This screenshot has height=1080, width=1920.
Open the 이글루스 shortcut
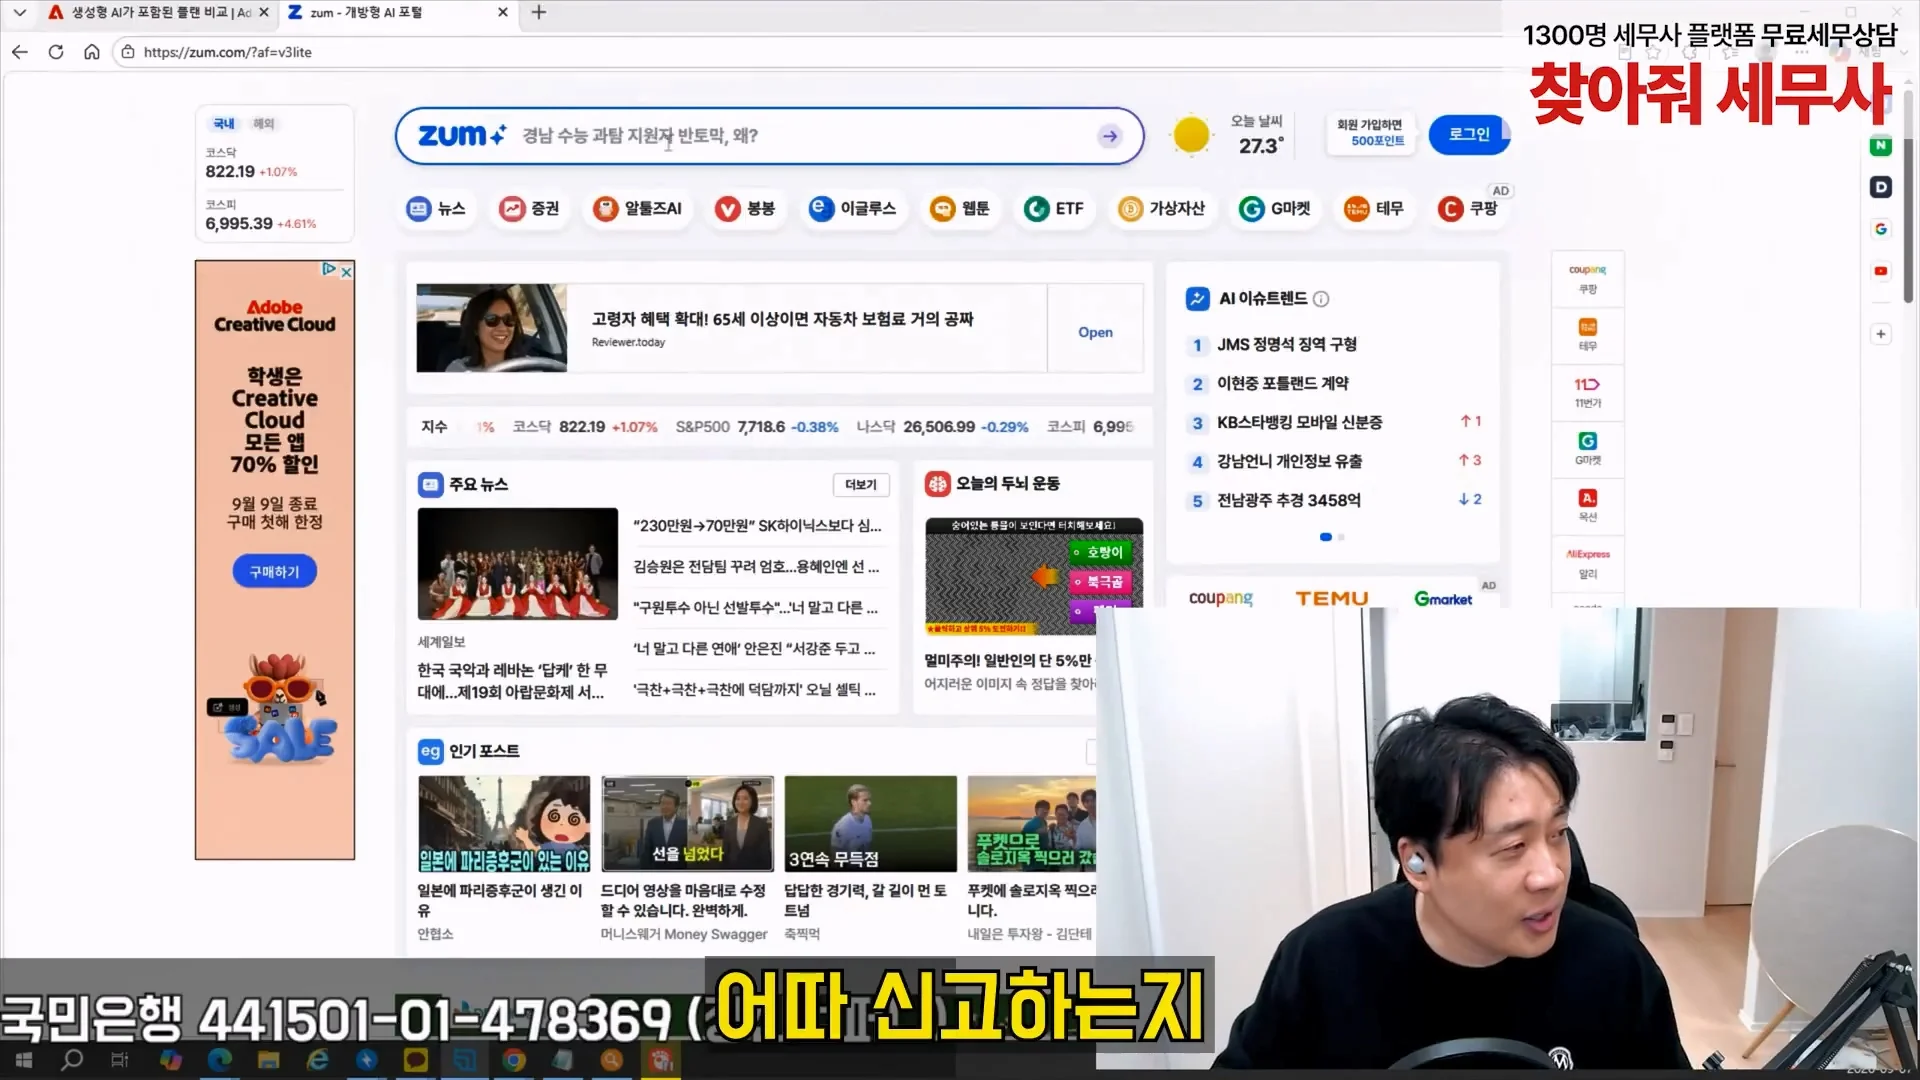pos(853,208)
